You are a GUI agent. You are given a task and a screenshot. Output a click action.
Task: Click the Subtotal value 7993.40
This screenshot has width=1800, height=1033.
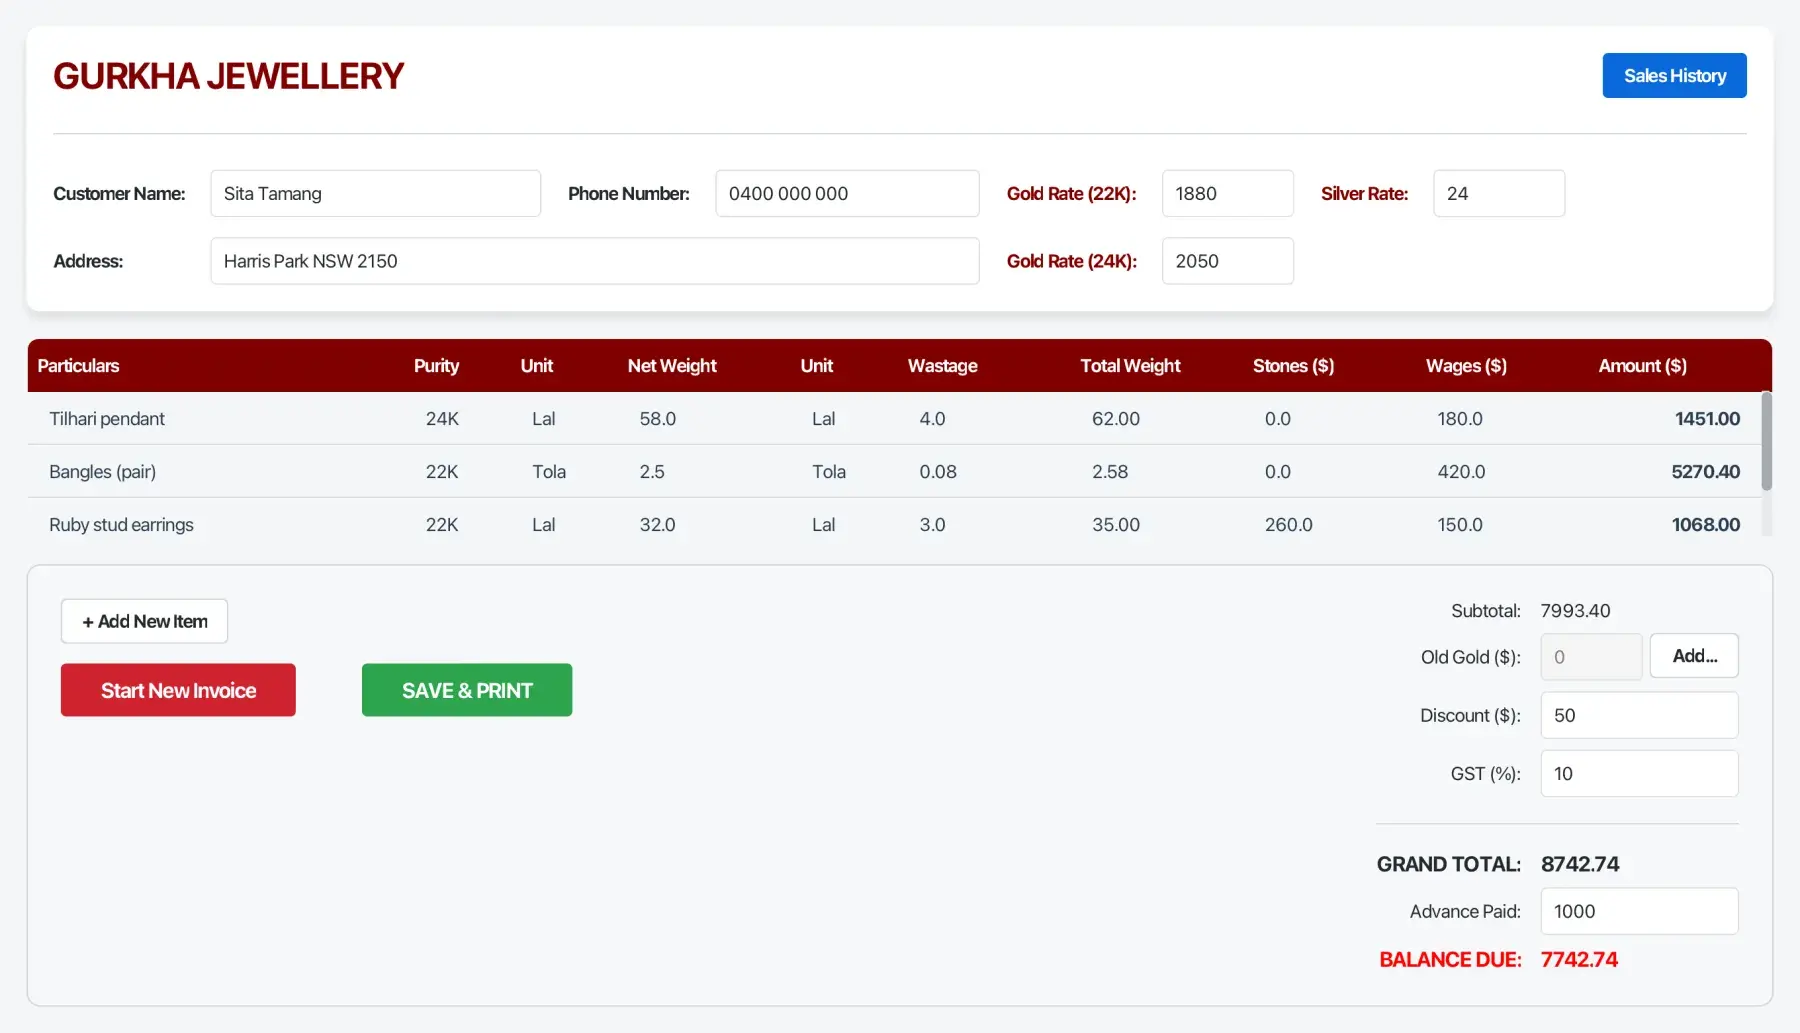[1575, 611]
